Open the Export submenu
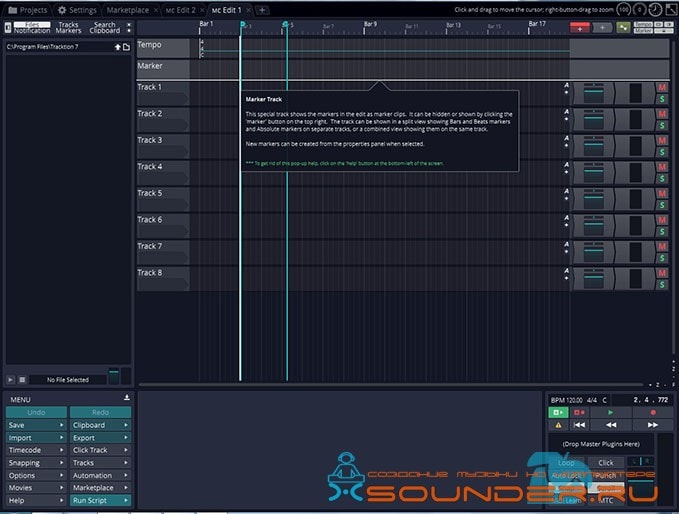The height and width of the screenshot is (514, 679). 100,438
